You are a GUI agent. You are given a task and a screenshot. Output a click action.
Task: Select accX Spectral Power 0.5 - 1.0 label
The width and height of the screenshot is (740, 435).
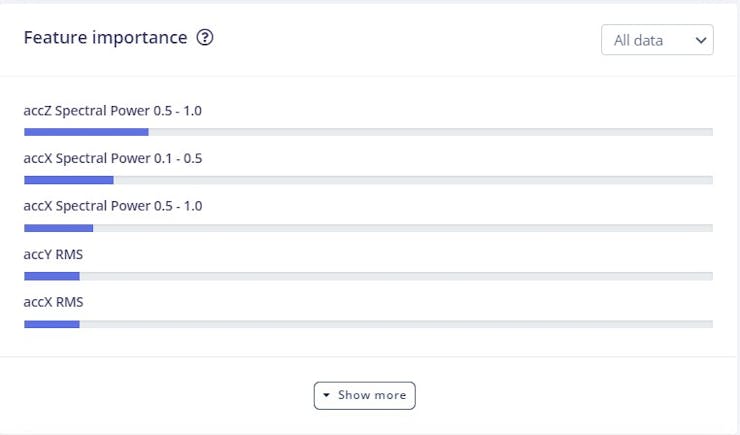[112, 206]
